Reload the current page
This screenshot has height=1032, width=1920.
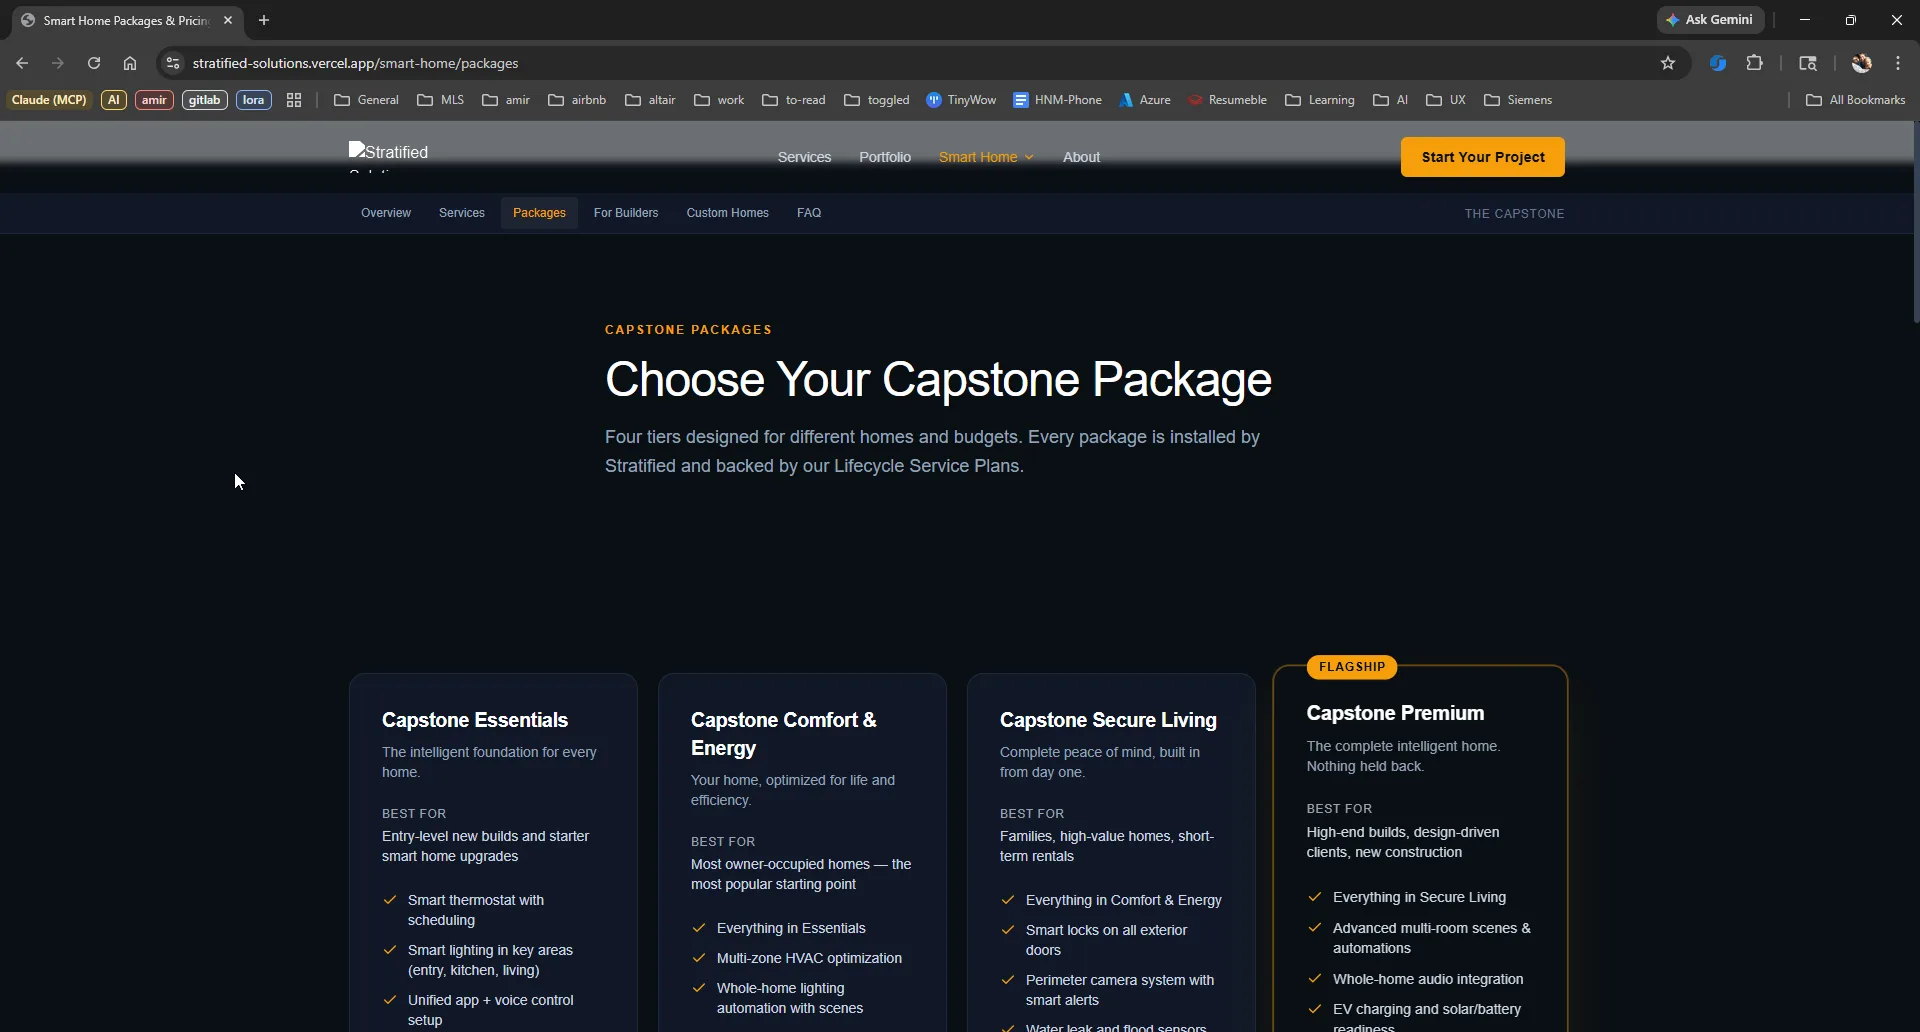pyautogui.click(x=94, y=63)
